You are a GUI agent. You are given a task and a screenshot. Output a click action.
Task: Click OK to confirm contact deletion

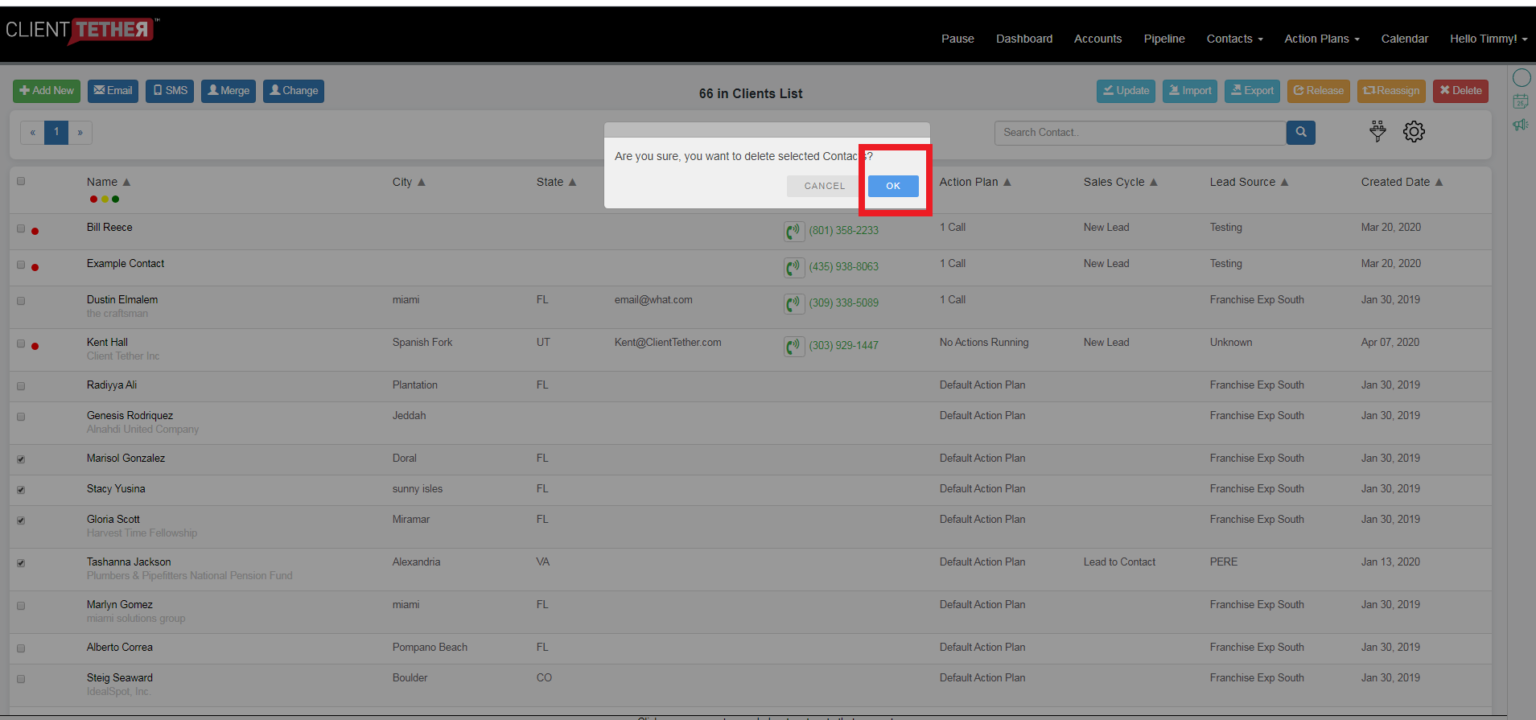[892, 186]
